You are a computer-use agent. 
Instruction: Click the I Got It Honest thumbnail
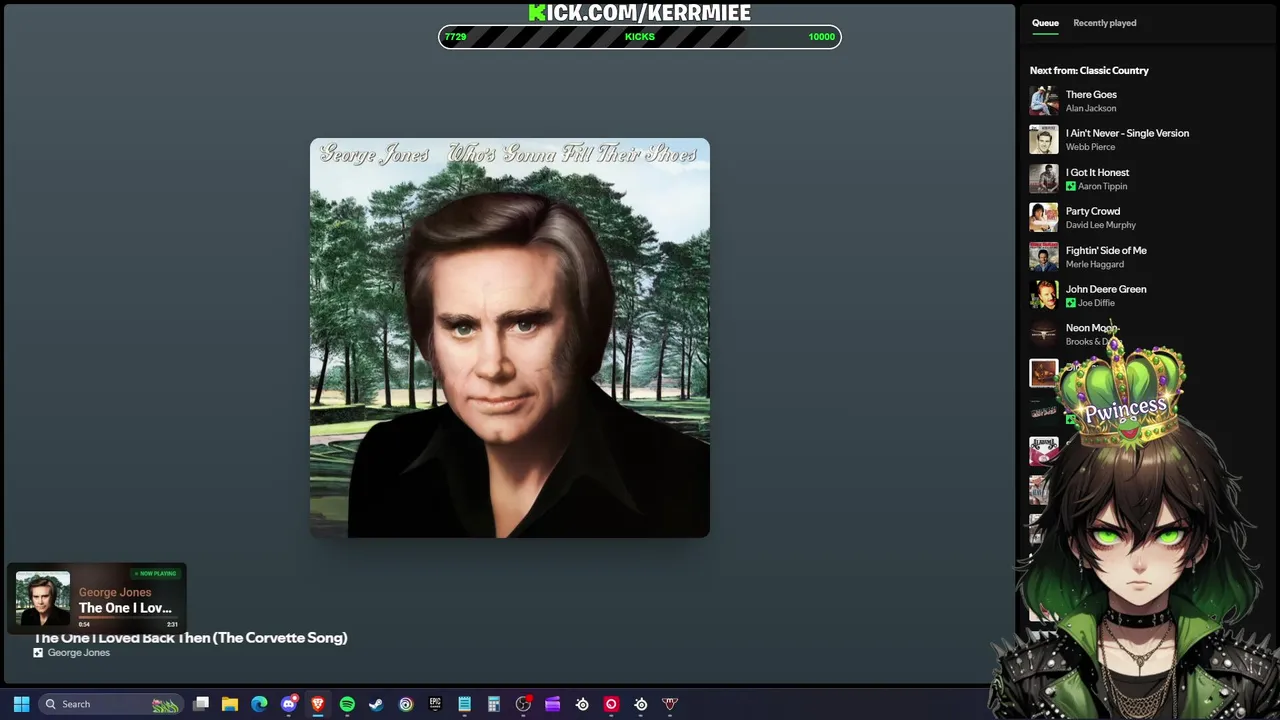(x=1044, y=179)
